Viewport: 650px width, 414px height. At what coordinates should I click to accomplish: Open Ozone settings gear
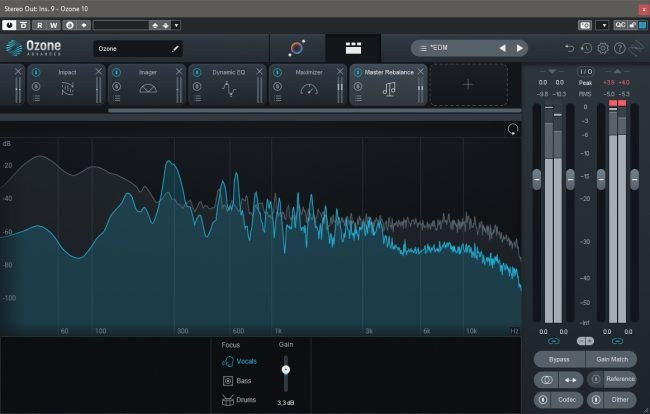pos(602,48)
